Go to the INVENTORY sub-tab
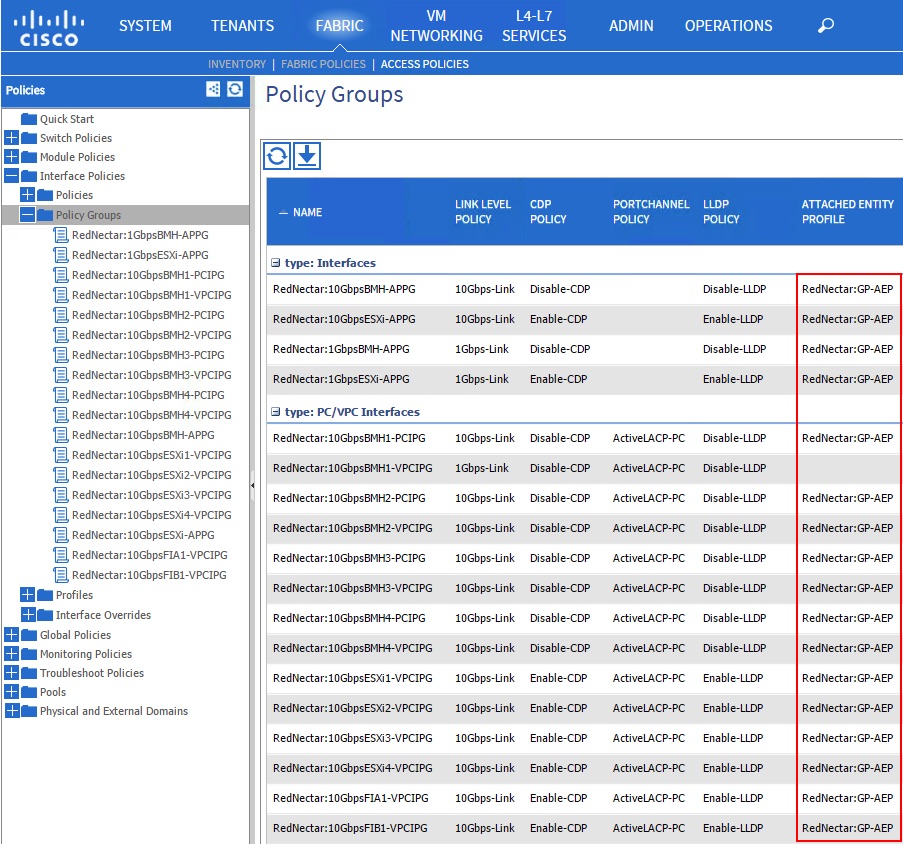Image resolution: width=903 pixels, height=844 pixels. tap(237, 64)
